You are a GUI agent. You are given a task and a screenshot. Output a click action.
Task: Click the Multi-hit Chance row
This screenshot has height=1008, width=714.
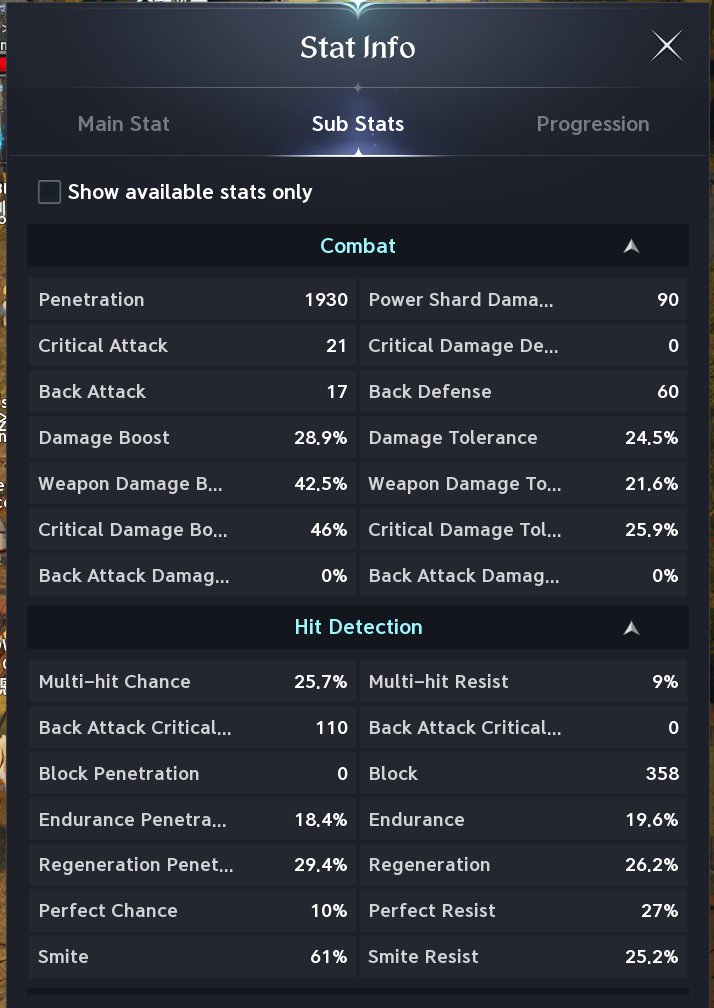point(192,681)
